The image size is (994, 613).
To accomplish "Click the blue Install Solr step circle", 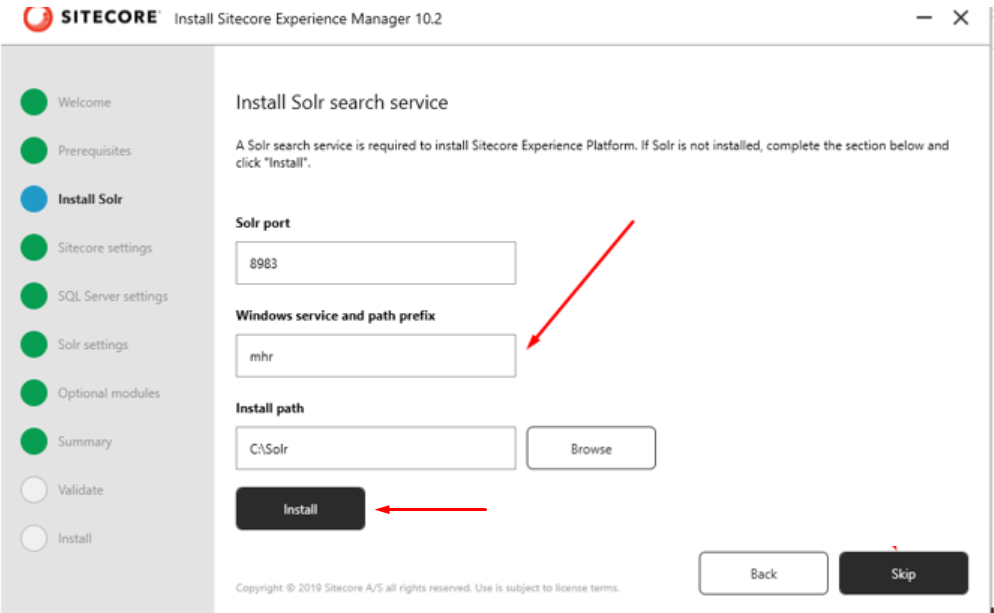I will click(34, 199).
